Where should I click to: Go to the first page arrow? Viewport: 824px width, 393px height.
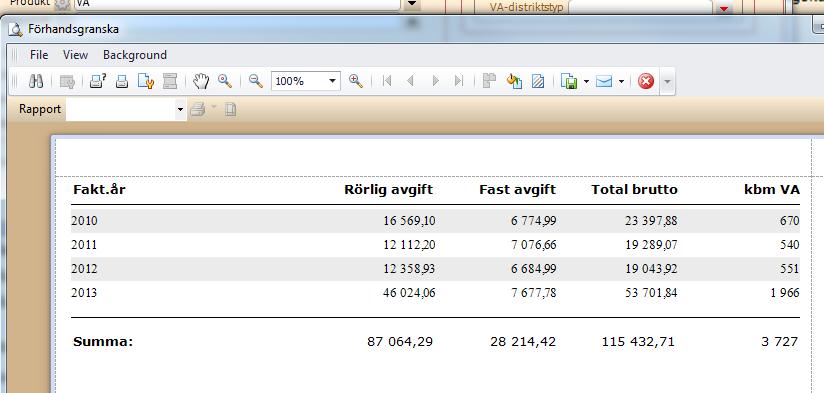(387, 81)
